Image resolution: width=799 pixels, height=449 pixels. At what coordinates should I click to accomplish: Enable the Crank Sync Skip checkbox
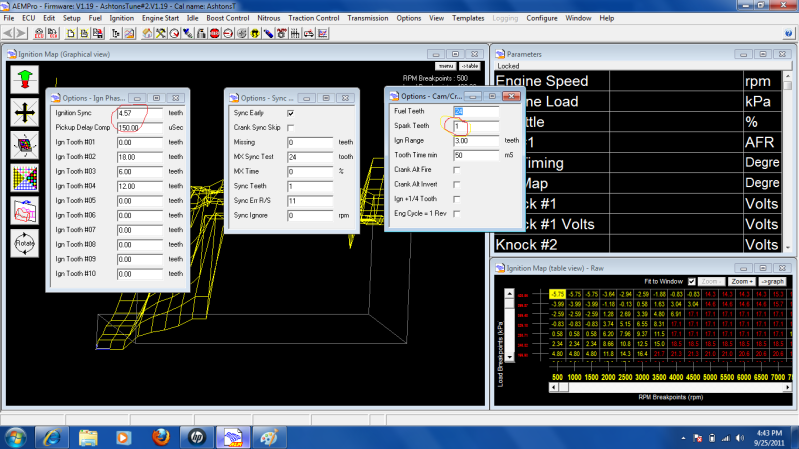(290, 128)
